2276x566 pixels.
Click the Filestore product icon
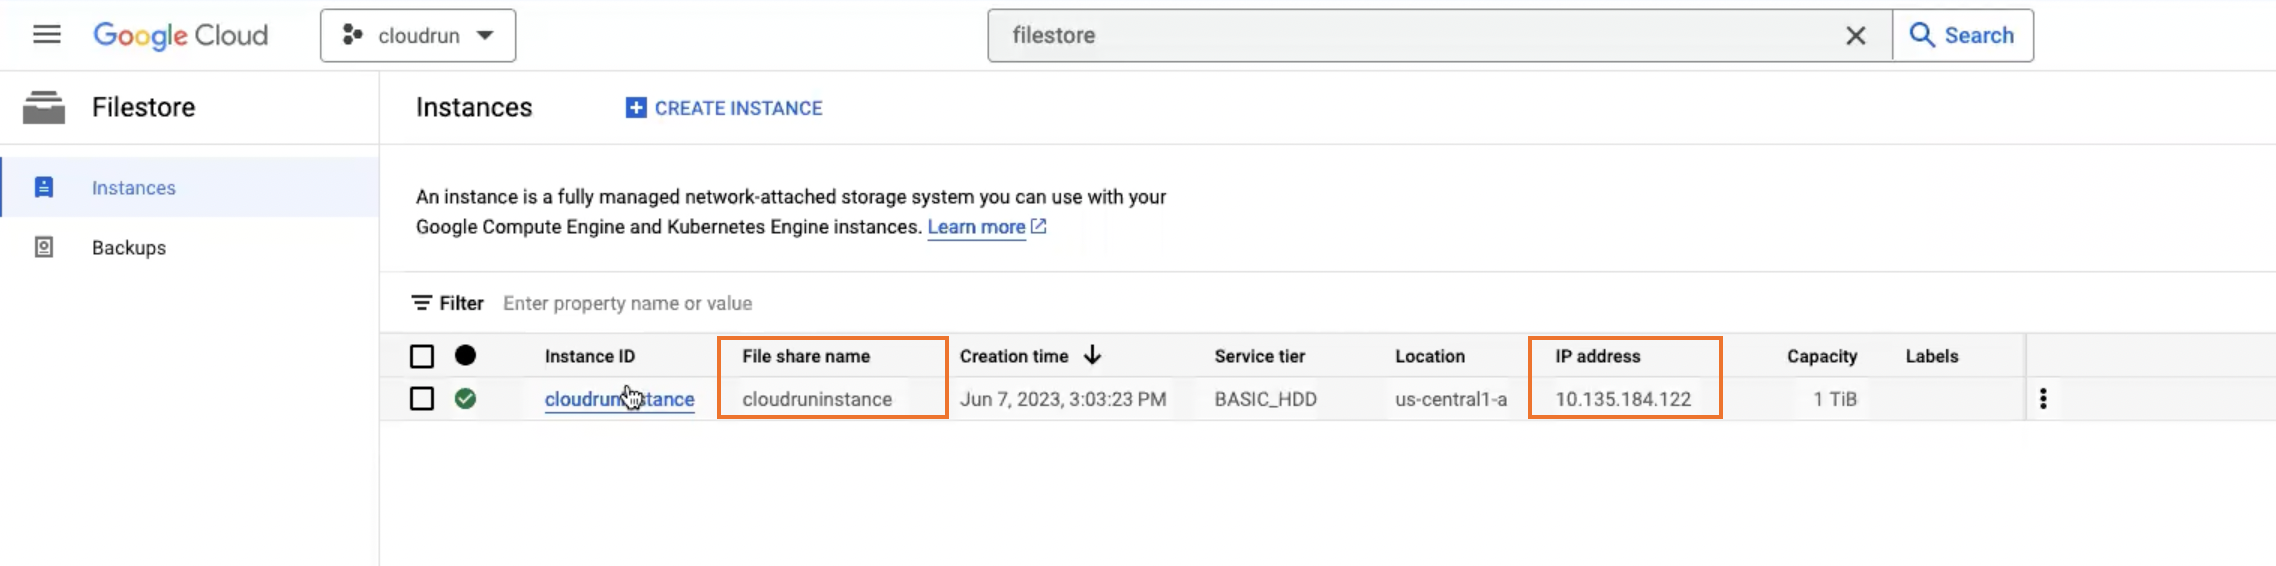(x=44, y=107)
